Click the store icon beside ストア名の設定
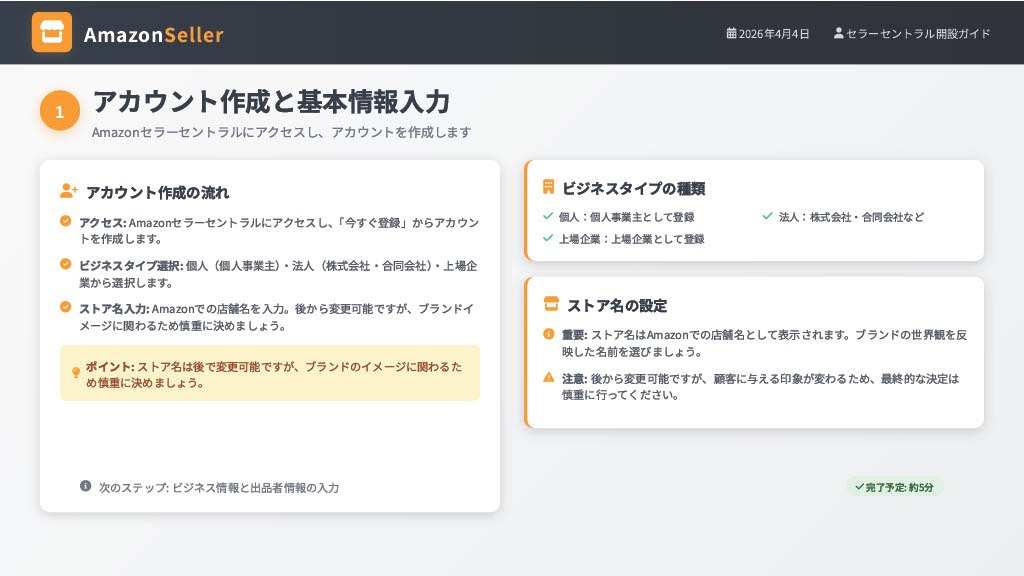The height and width of the screenshot is (576, 1024). point(550,304)
